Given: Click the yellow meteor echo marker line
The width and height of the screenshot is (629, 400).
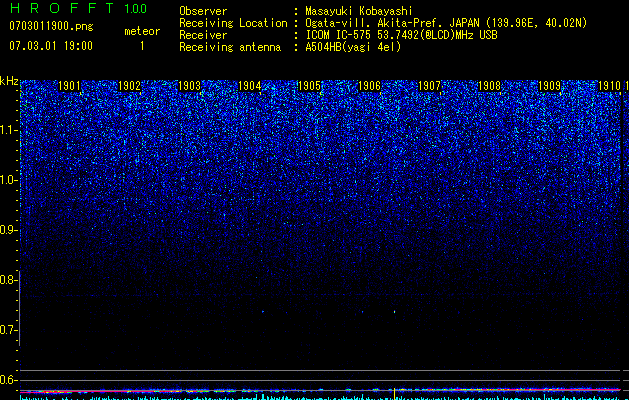Looking at the screenshot, I should coord(395,394).
